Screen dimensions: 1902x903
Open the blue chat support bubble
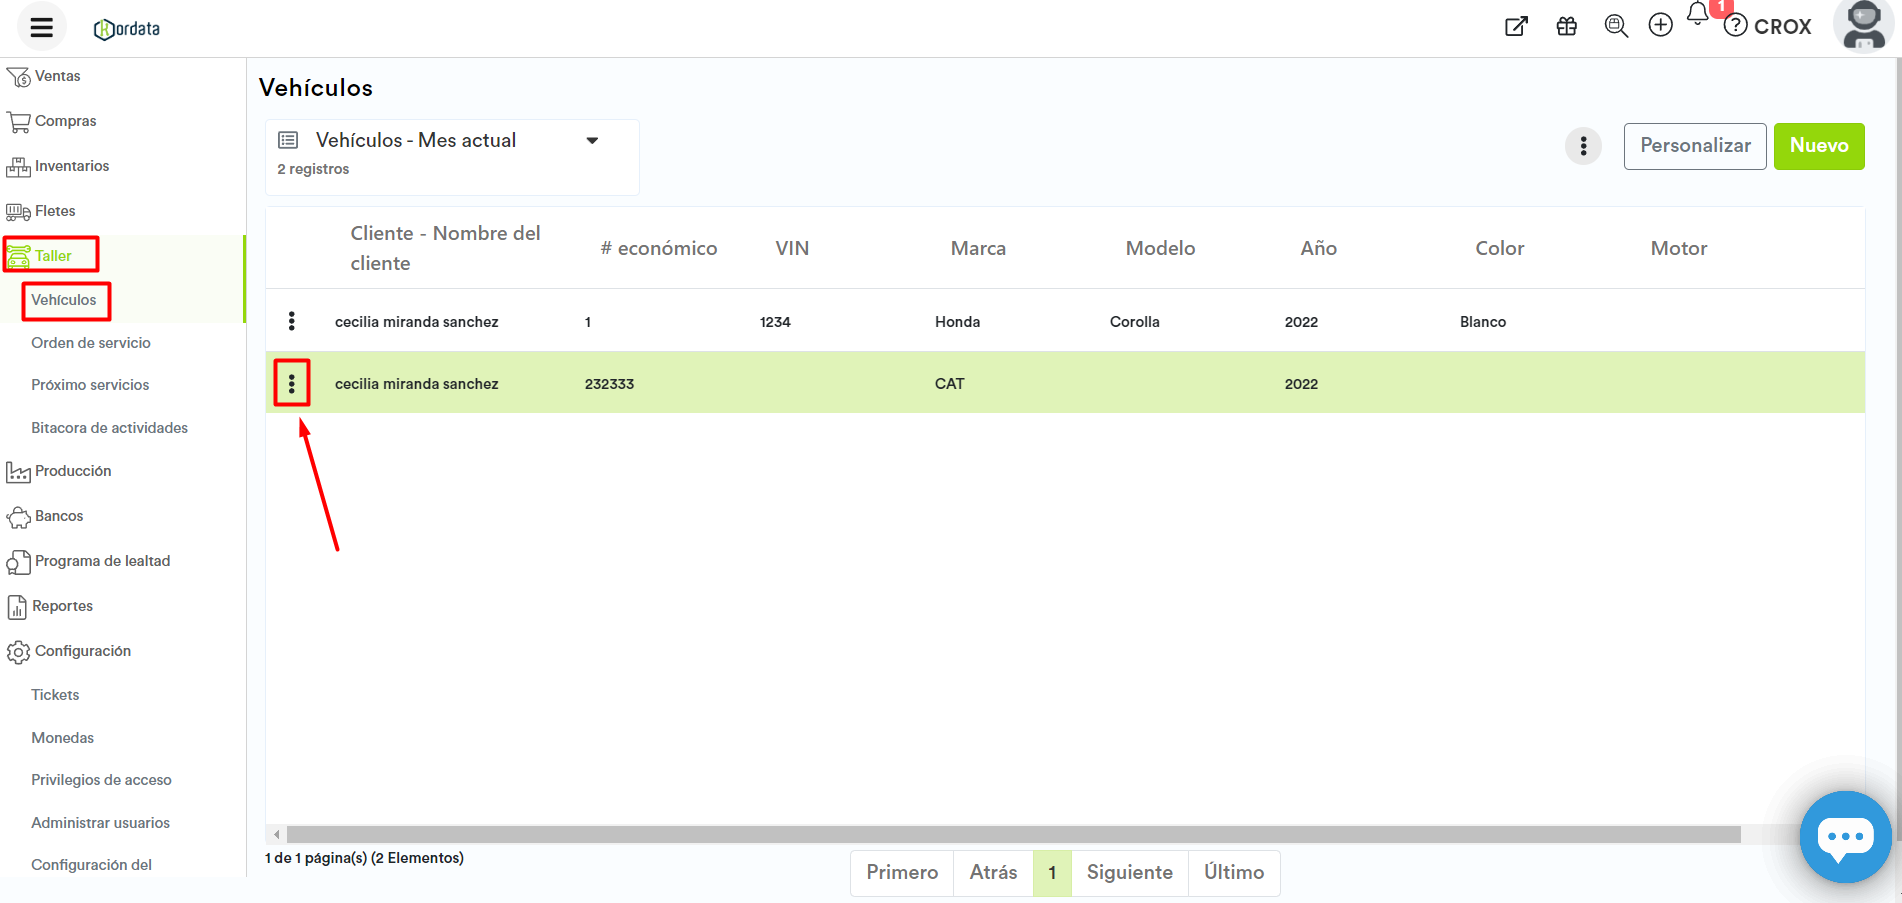tap(1845, 836)
